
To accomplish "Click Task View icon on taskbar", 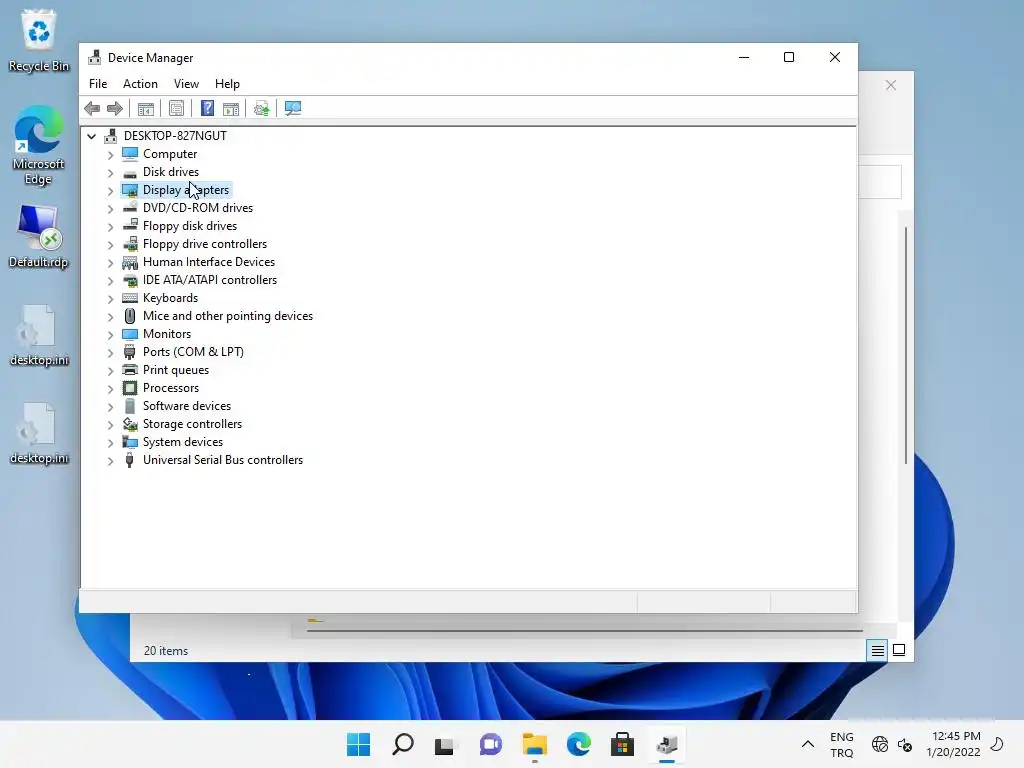I will point(444,744).
